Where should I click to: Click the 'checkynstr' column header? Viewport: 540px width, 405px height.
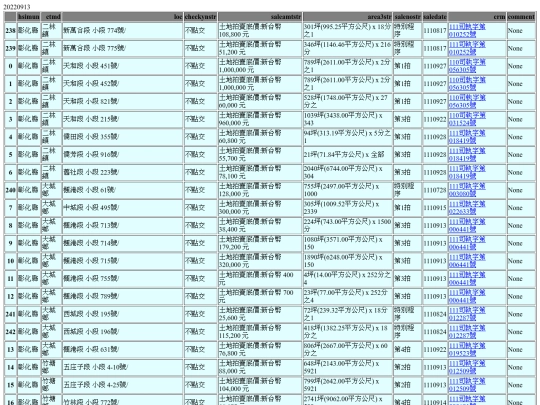click(x=200, y=17)
